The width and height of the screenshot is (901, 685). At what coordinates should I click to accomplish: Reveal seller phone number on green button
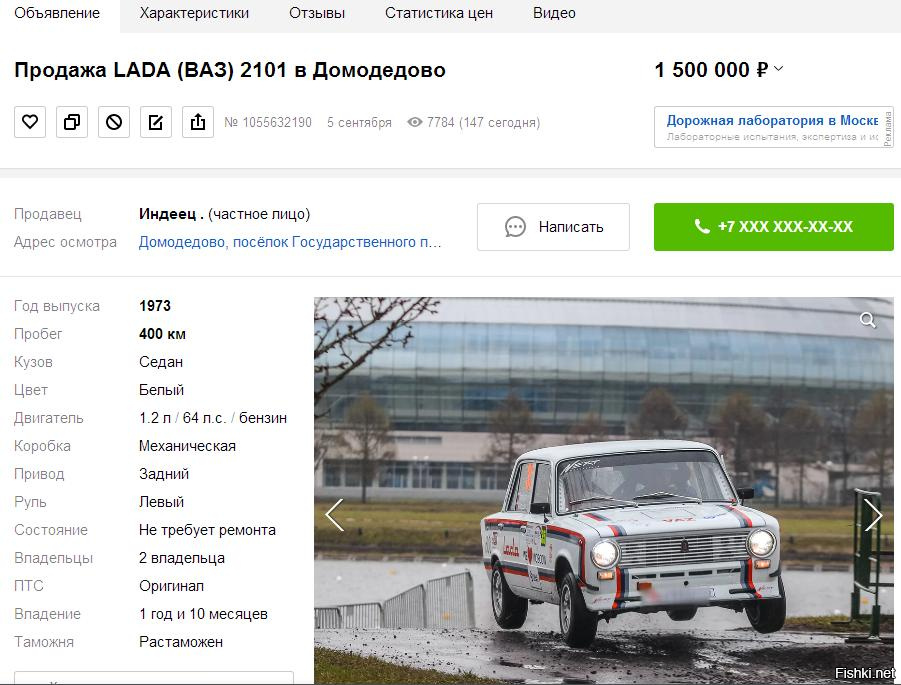(x=773, y=227)
